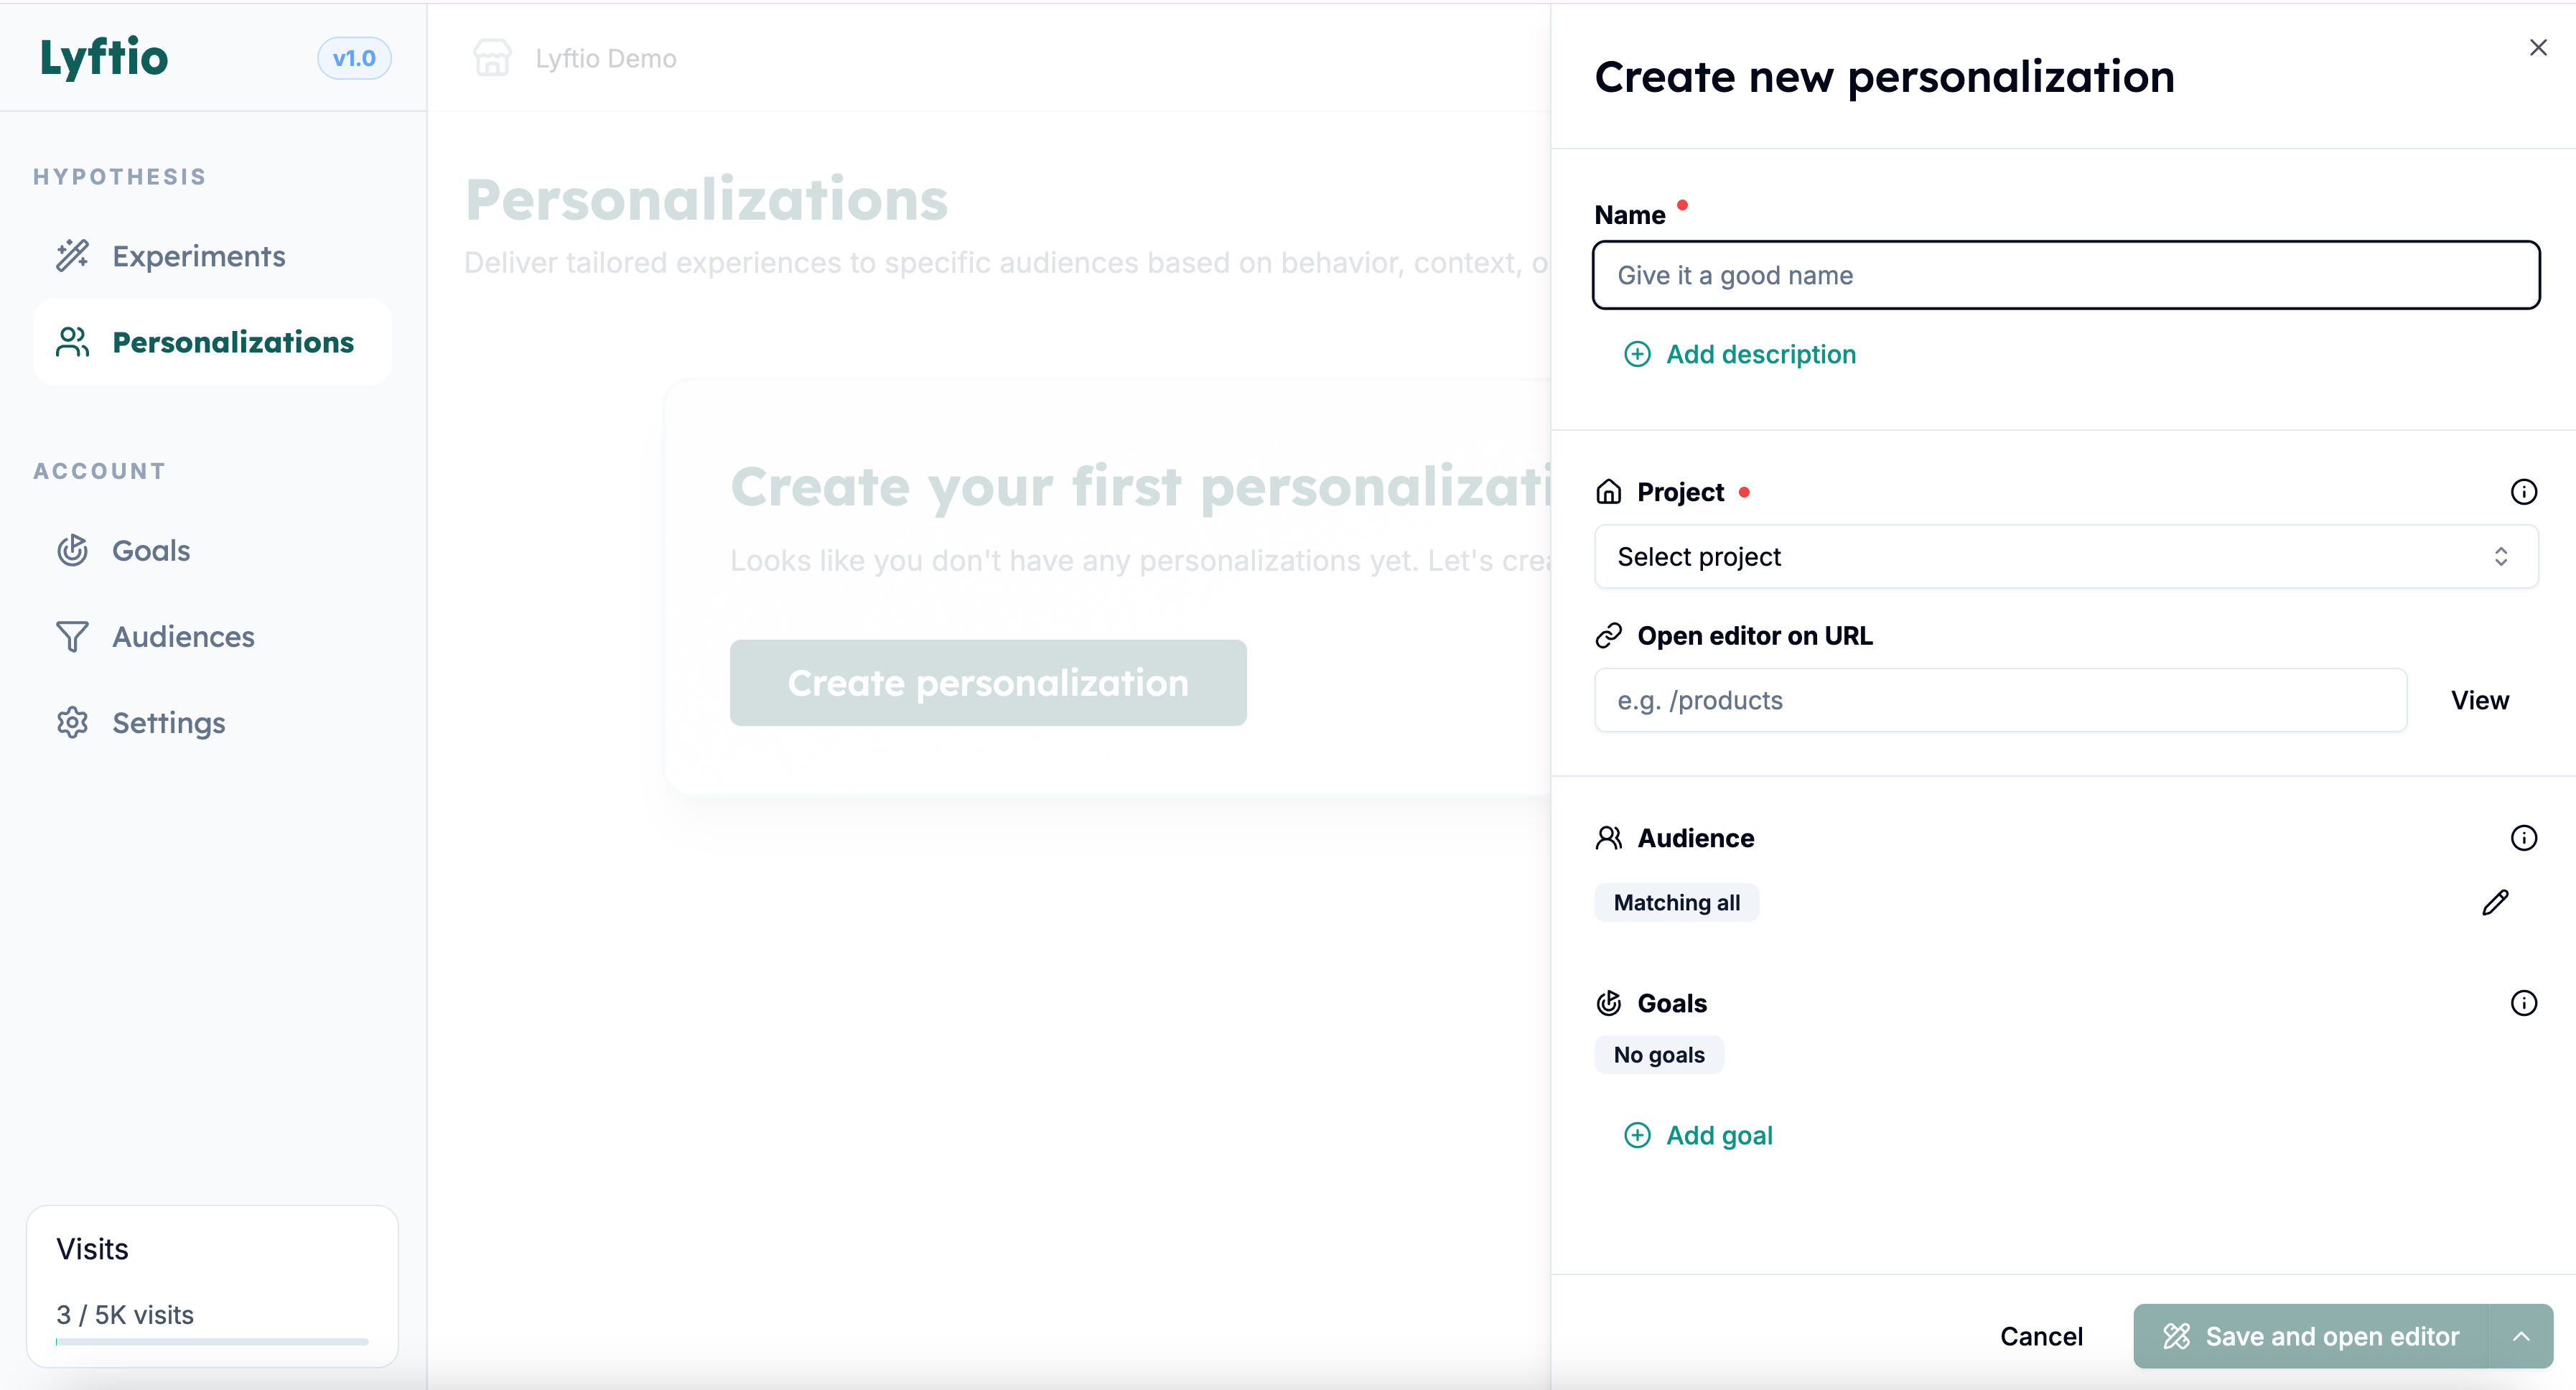
Task: Edit the audience using the pencil icon
Action: tap(2496, 902)
